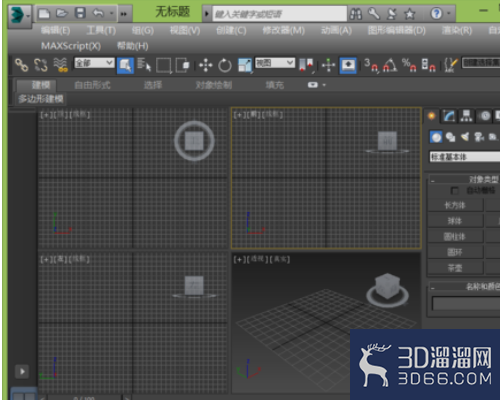Open the MAXScript(X) menu
The width and height of the screenshot is (500, 400).
(71, 46)
